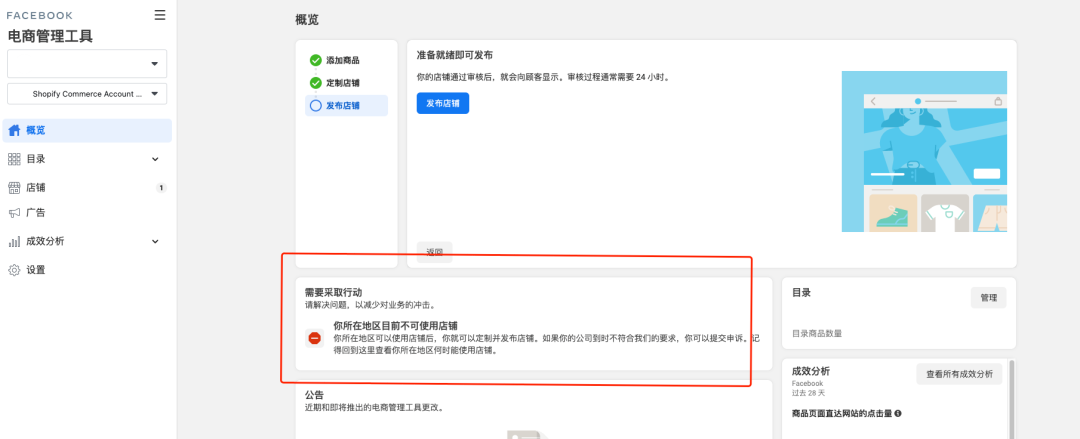1080x439 pixels.
Task: Select the 发布店铺 step in the checklist
Action: tap(346, 105)
